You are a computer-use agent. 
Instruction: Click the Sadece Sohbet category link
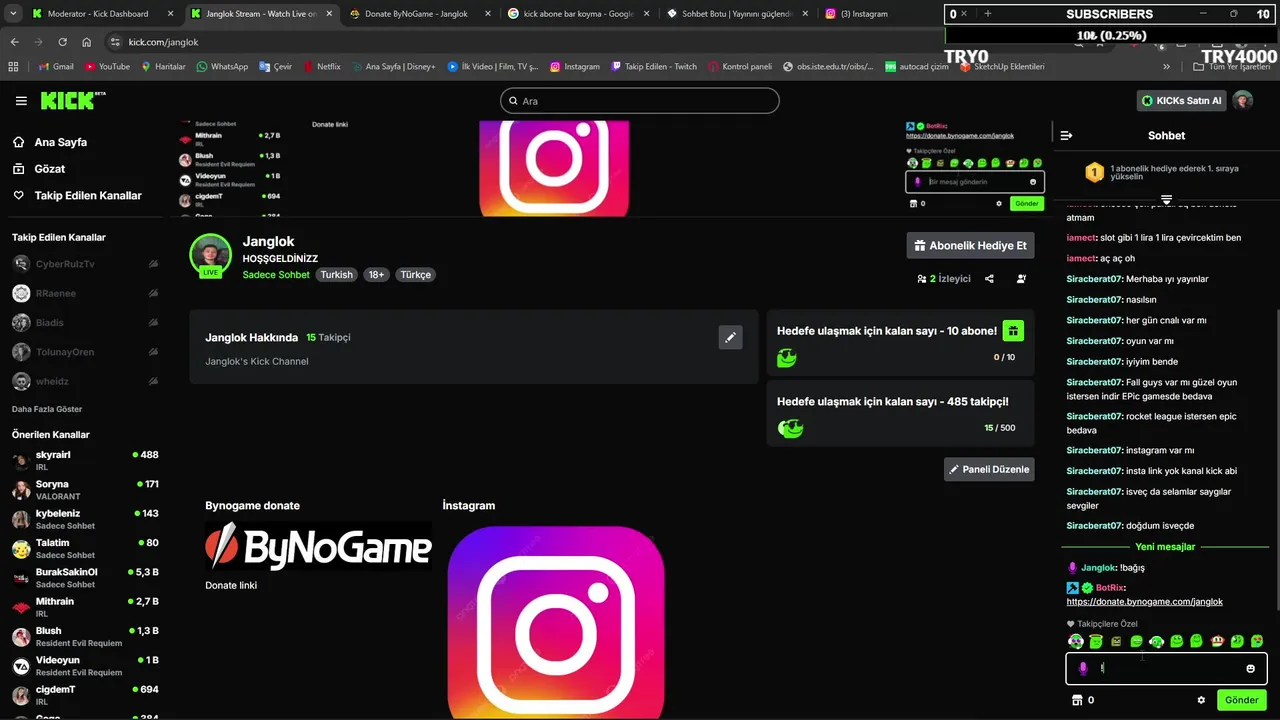coord(276,275)
